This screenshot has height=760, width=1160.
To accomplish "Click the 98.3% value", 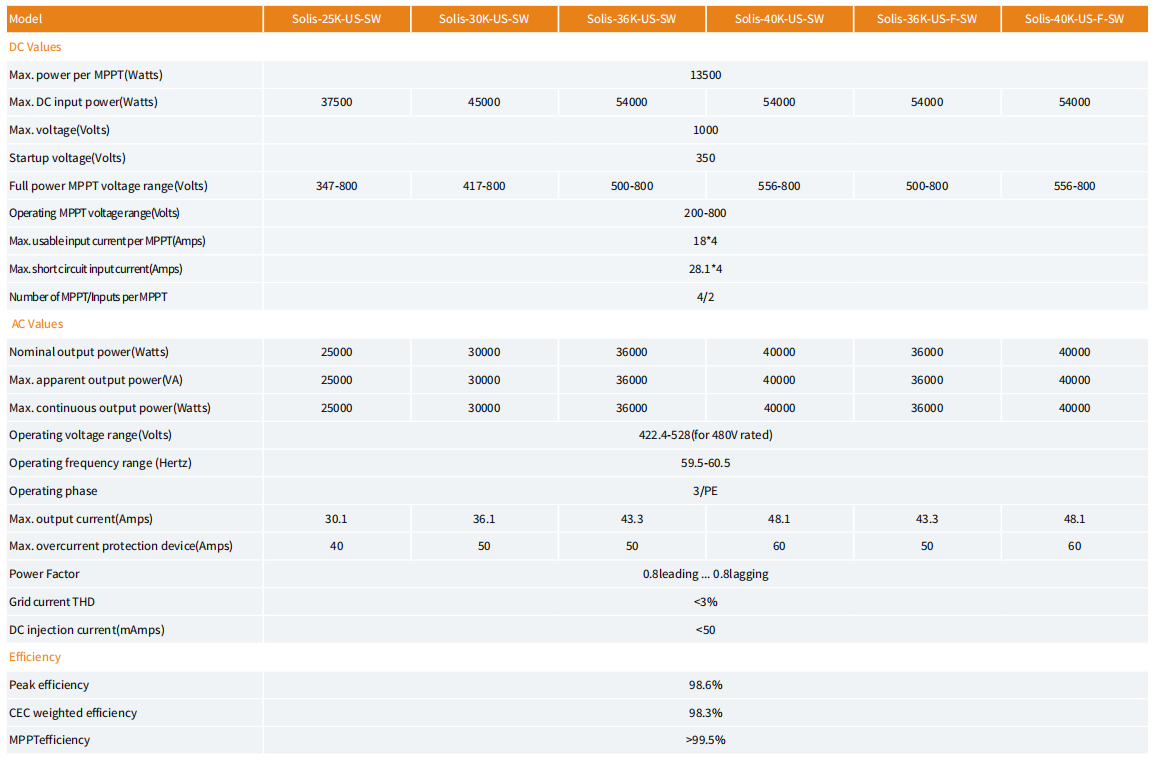I will [705, 713].
